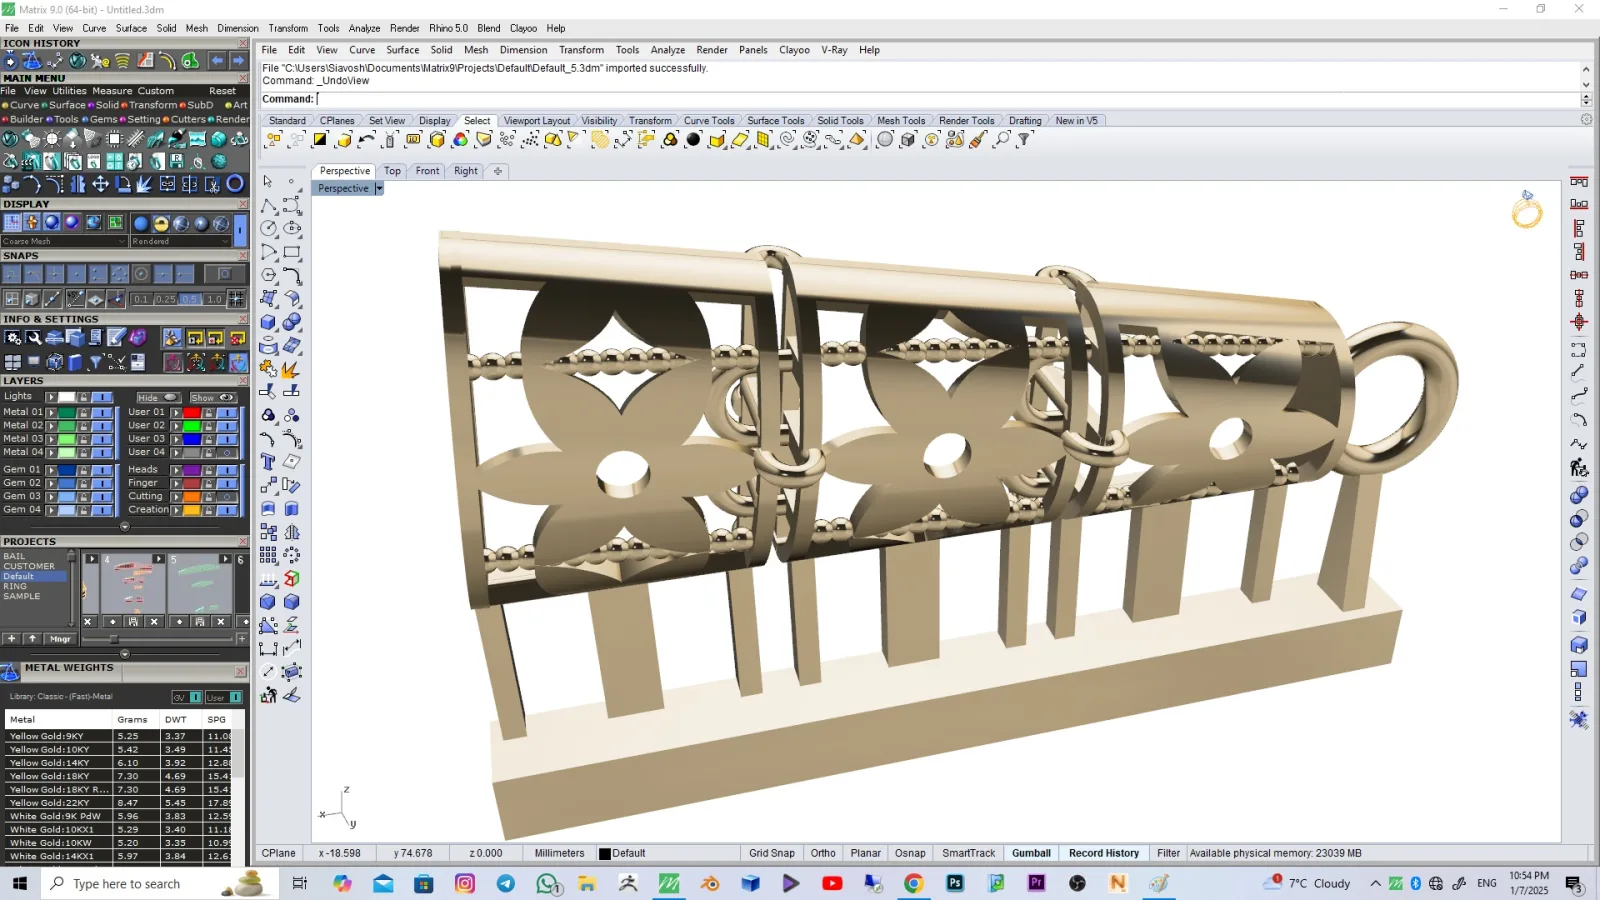The height and width of the screenshot is (900, 1600).
Task: Click the Select Color wheel icon
Action: click(x=460, y=140)
